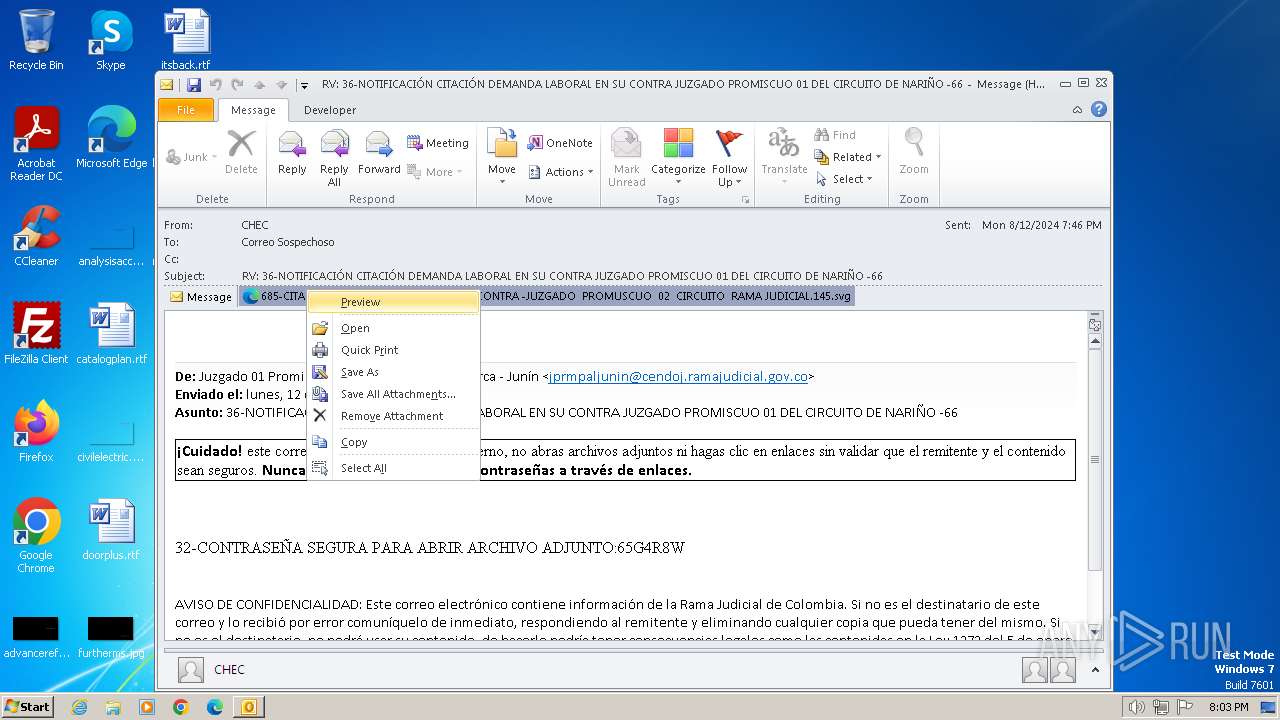Viewport: 1280px width, 720px height.
Task: Select Quick Print menu entry
Action: pyautogui.click(x=393, y=350)
